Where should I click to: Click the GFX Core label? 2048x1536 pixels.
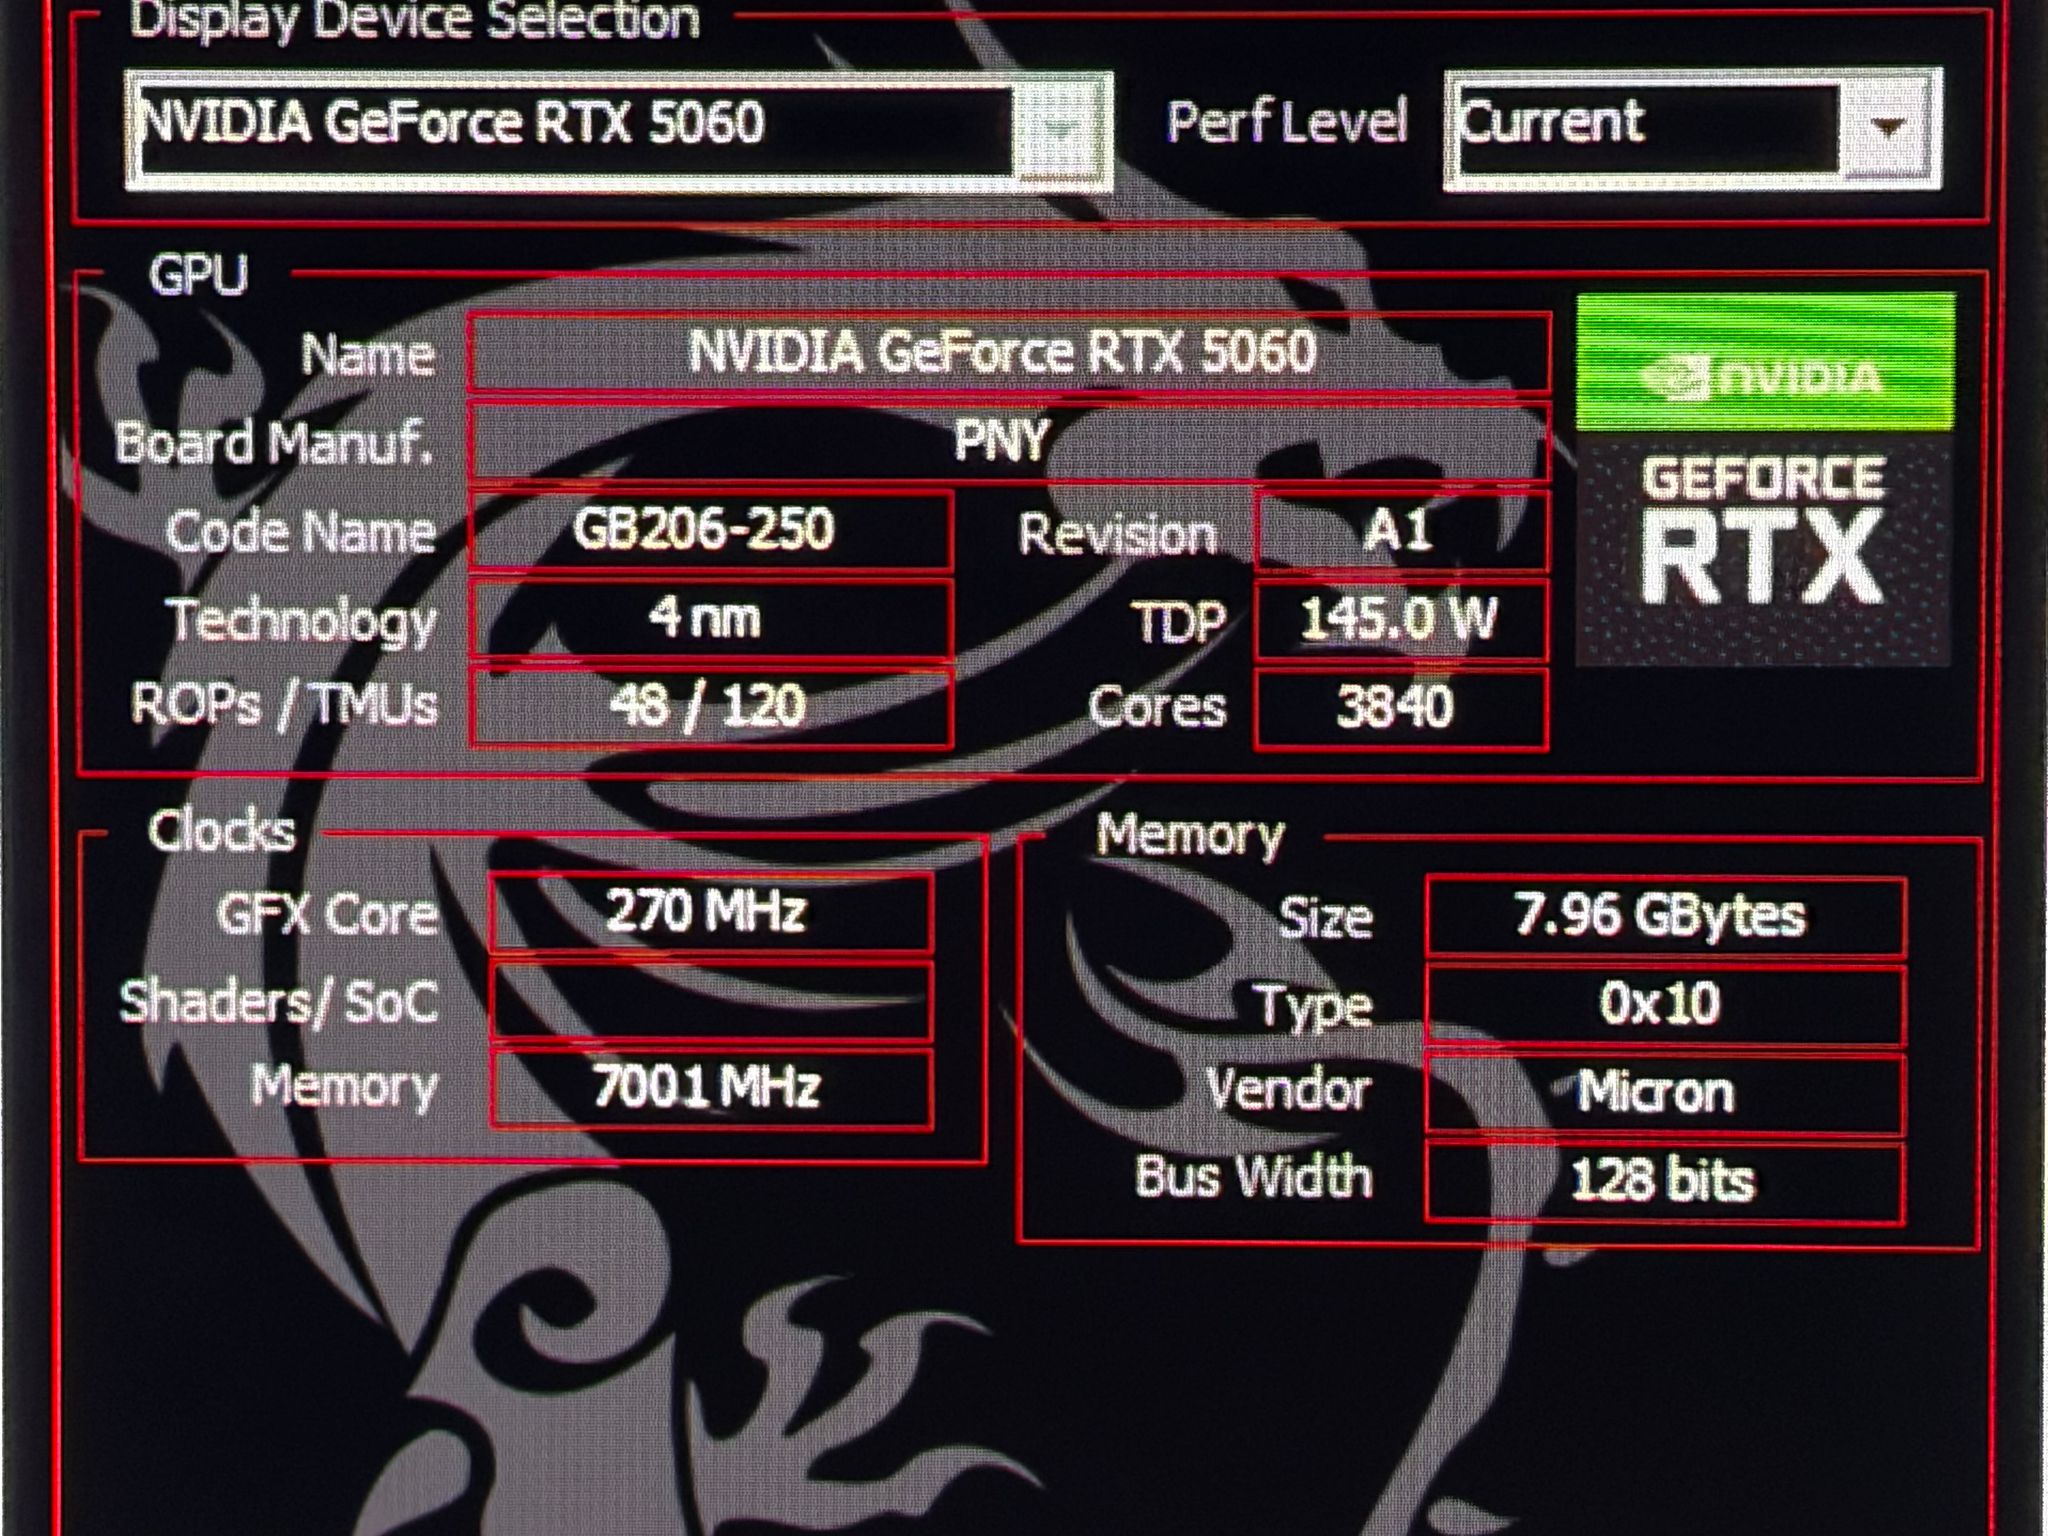tap(328, 913)
